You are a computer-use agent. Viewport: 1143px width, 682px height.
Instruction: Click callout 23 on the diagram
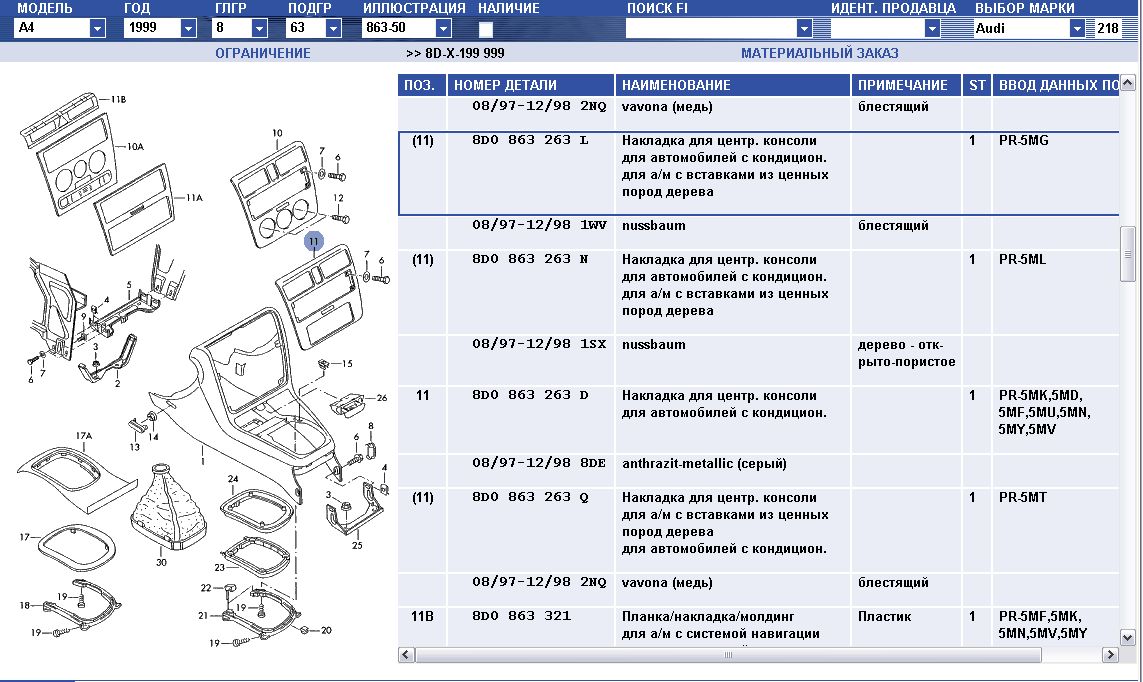pyautogui.click(x=219, y=567)
